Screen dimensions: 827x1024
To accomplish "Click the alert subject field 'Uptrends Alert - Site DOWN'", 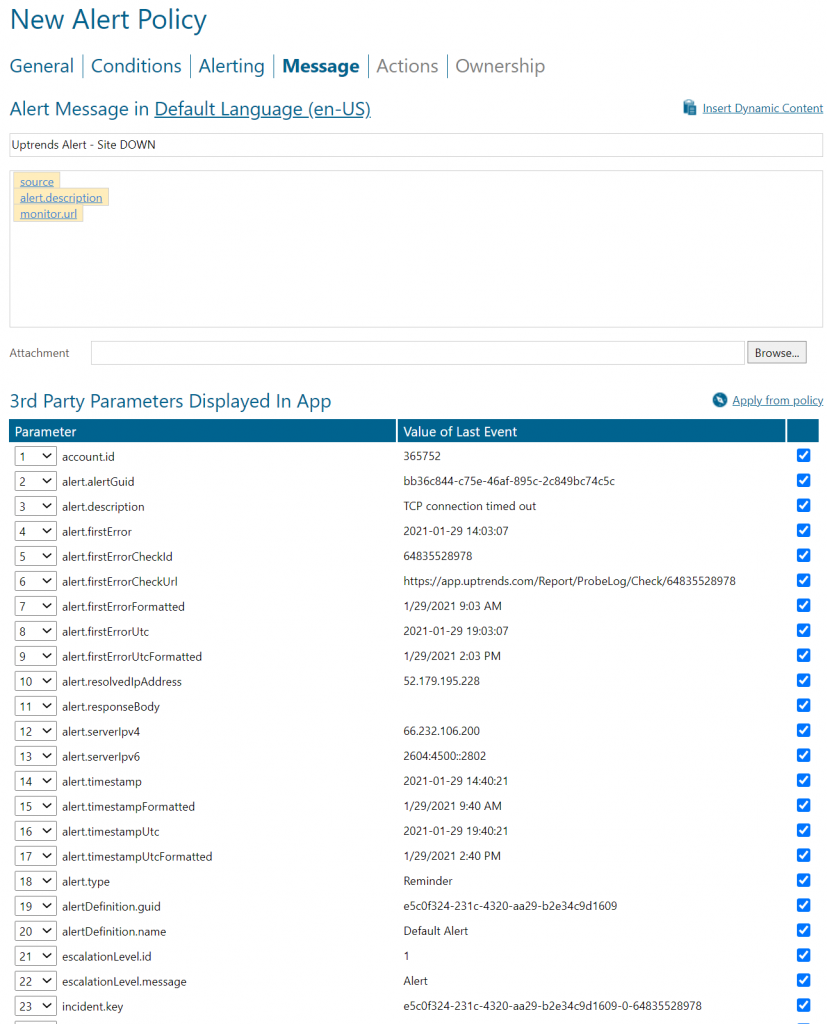I will tap(416, 145).
